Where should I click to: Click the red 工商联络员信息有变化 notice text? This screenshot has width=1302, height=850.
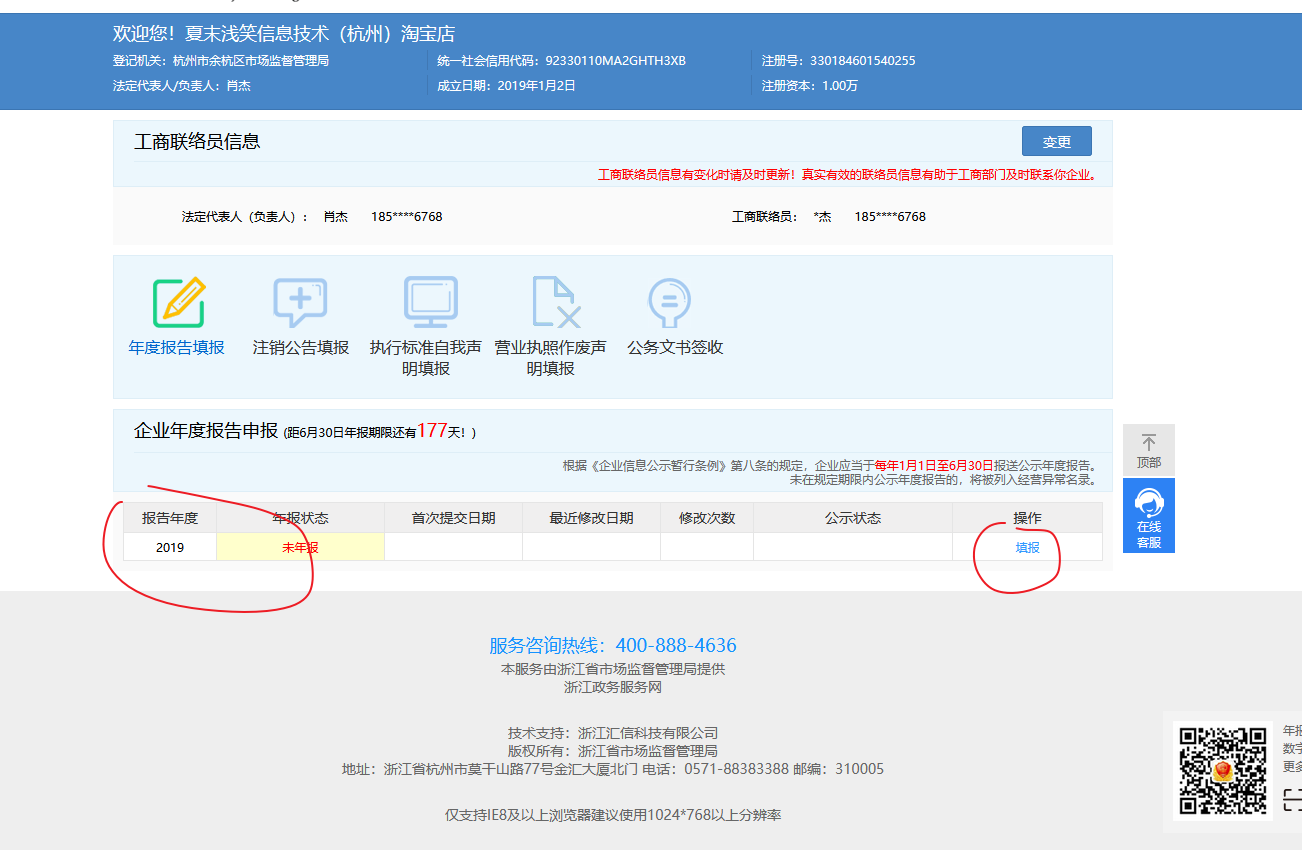pos(847,175)
